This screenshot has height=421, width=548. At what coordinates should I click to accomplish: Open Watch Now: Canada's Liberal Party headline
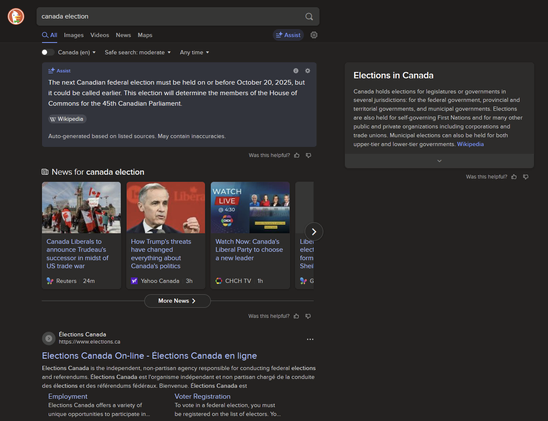[249, 249]
